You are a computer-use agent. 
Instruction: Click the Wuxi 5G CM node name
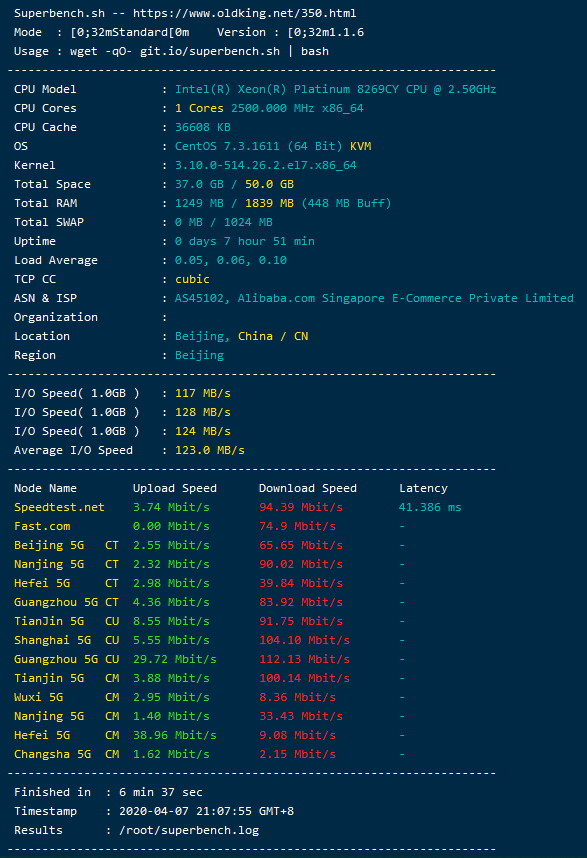[x=66, y=697]
